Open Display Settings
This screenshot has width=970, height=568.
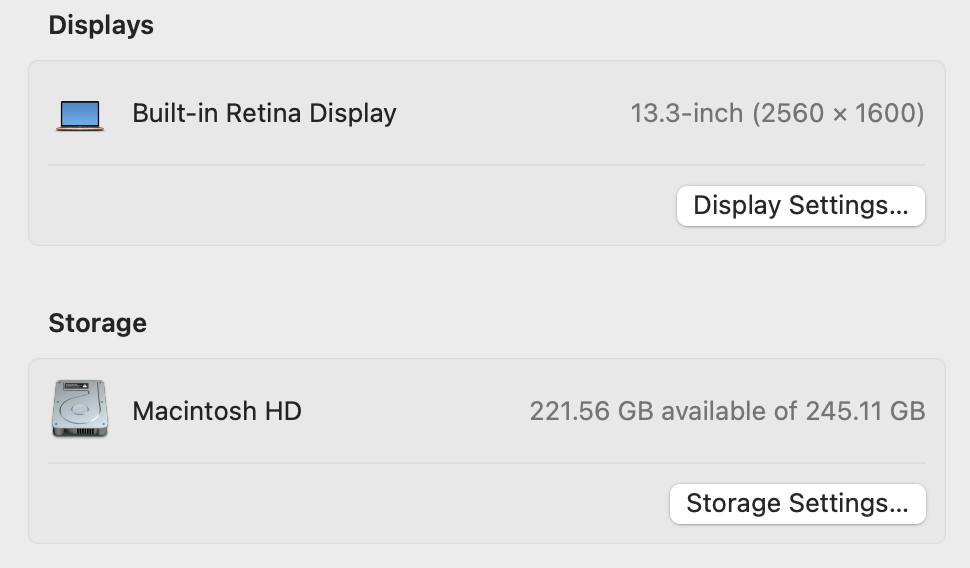pyautogui.click(x=800, y=206)
